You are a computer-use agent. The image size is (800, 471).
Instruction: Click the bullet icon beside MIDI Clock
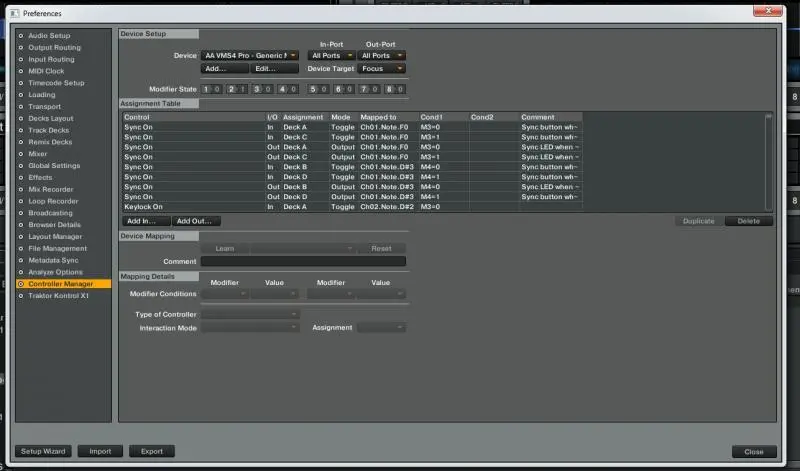pos(21,71)
